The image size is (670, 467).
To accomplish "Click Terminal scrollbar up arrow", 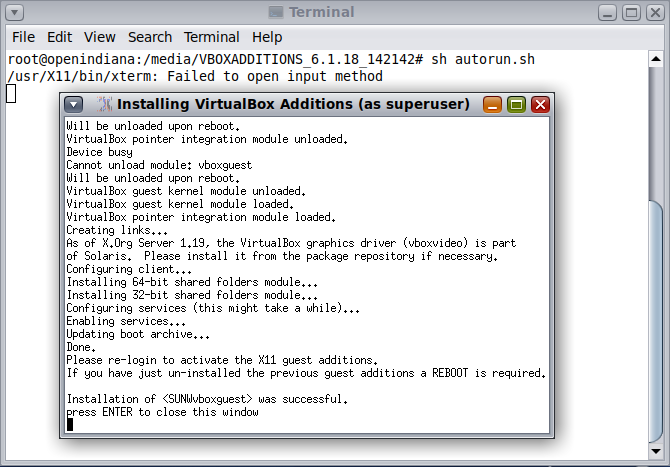I will coord(656,59).
